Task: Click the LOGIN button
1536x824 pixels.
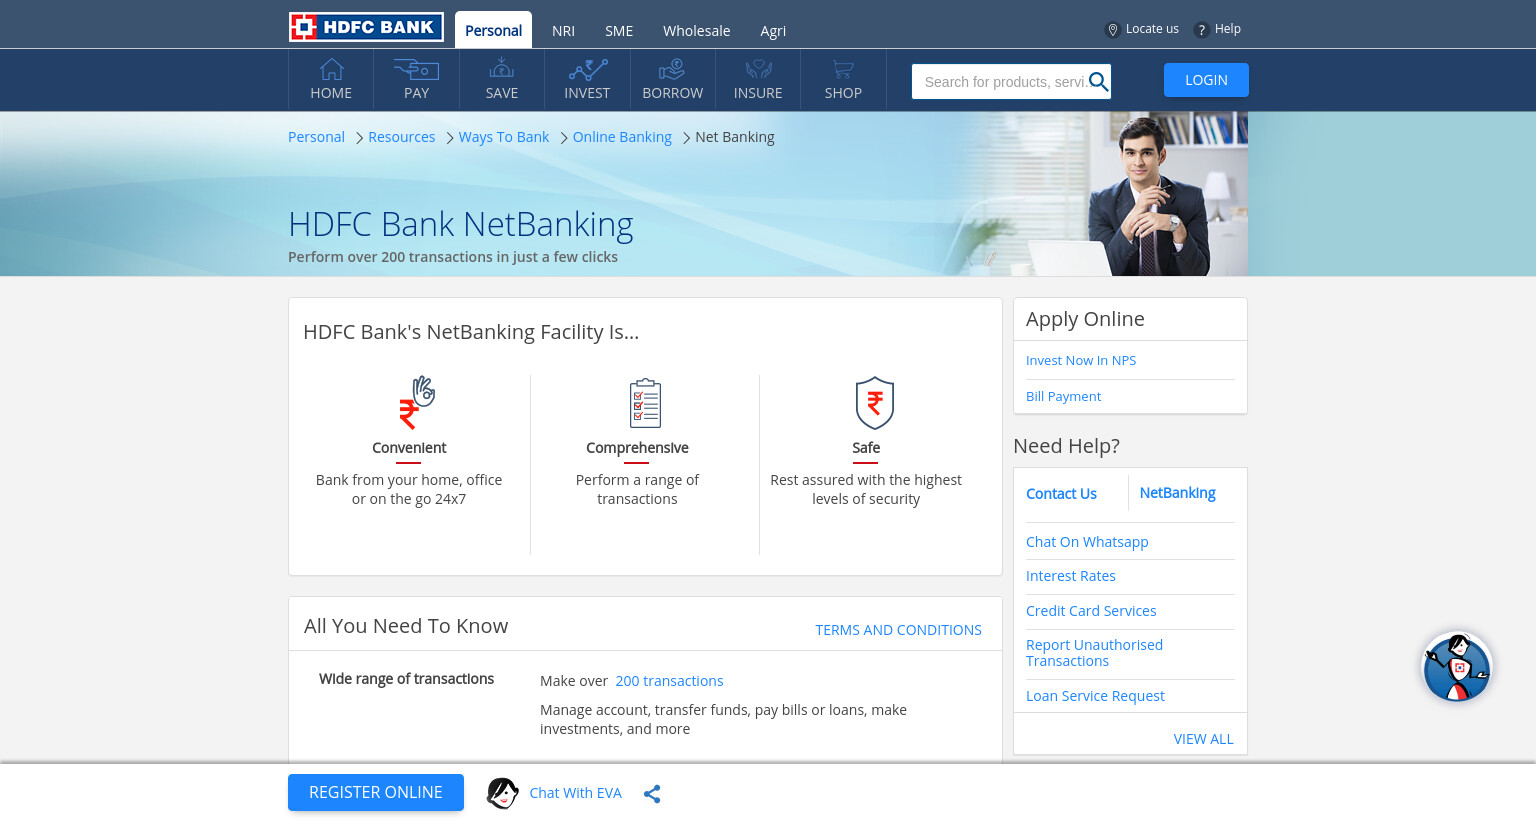Action: click(x=1206, y=80)
